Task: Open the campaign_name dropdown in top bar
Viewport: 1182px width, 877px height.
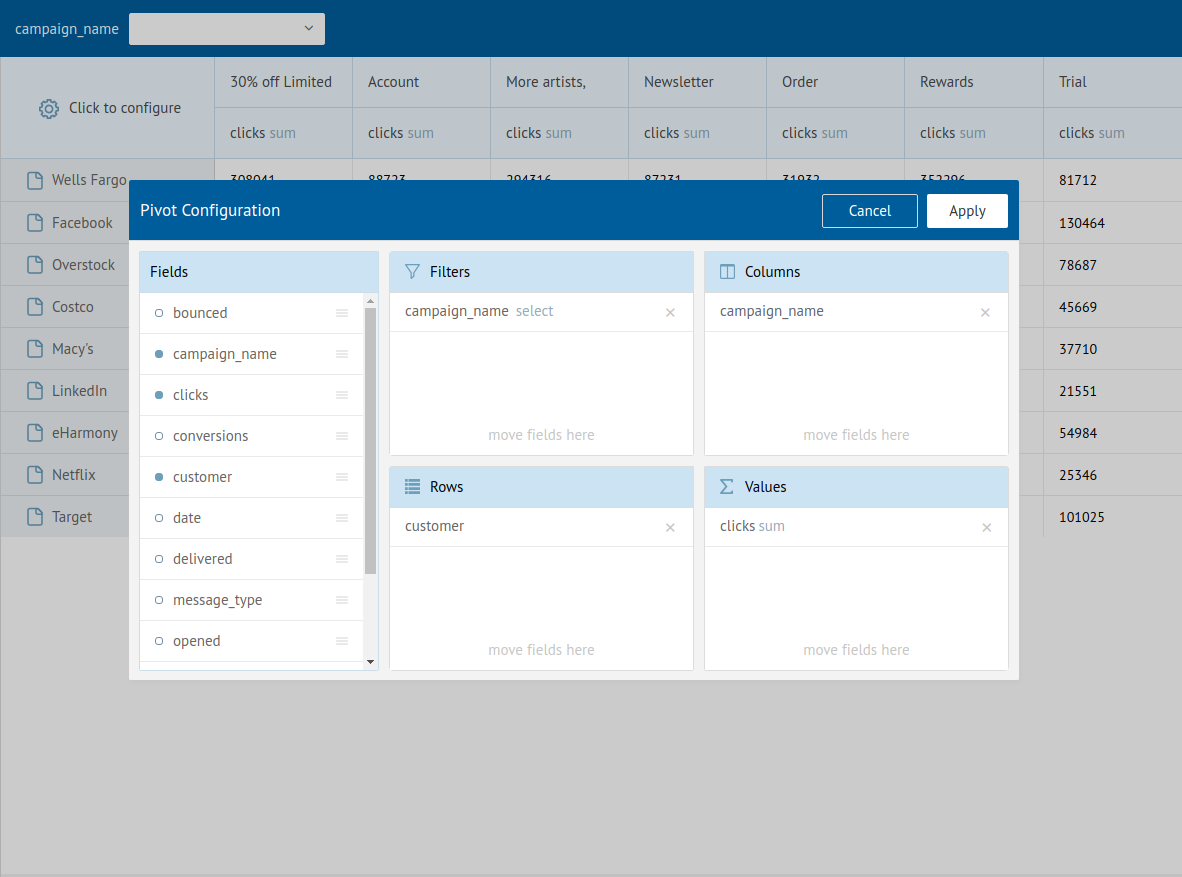Action: point(227,29)
